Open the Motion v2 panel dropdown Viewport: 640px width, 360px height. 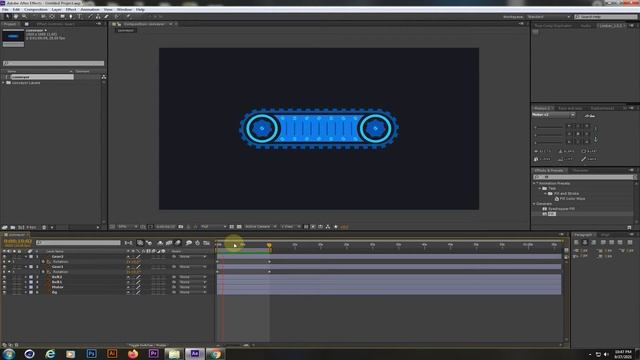[x=553, y=115]
